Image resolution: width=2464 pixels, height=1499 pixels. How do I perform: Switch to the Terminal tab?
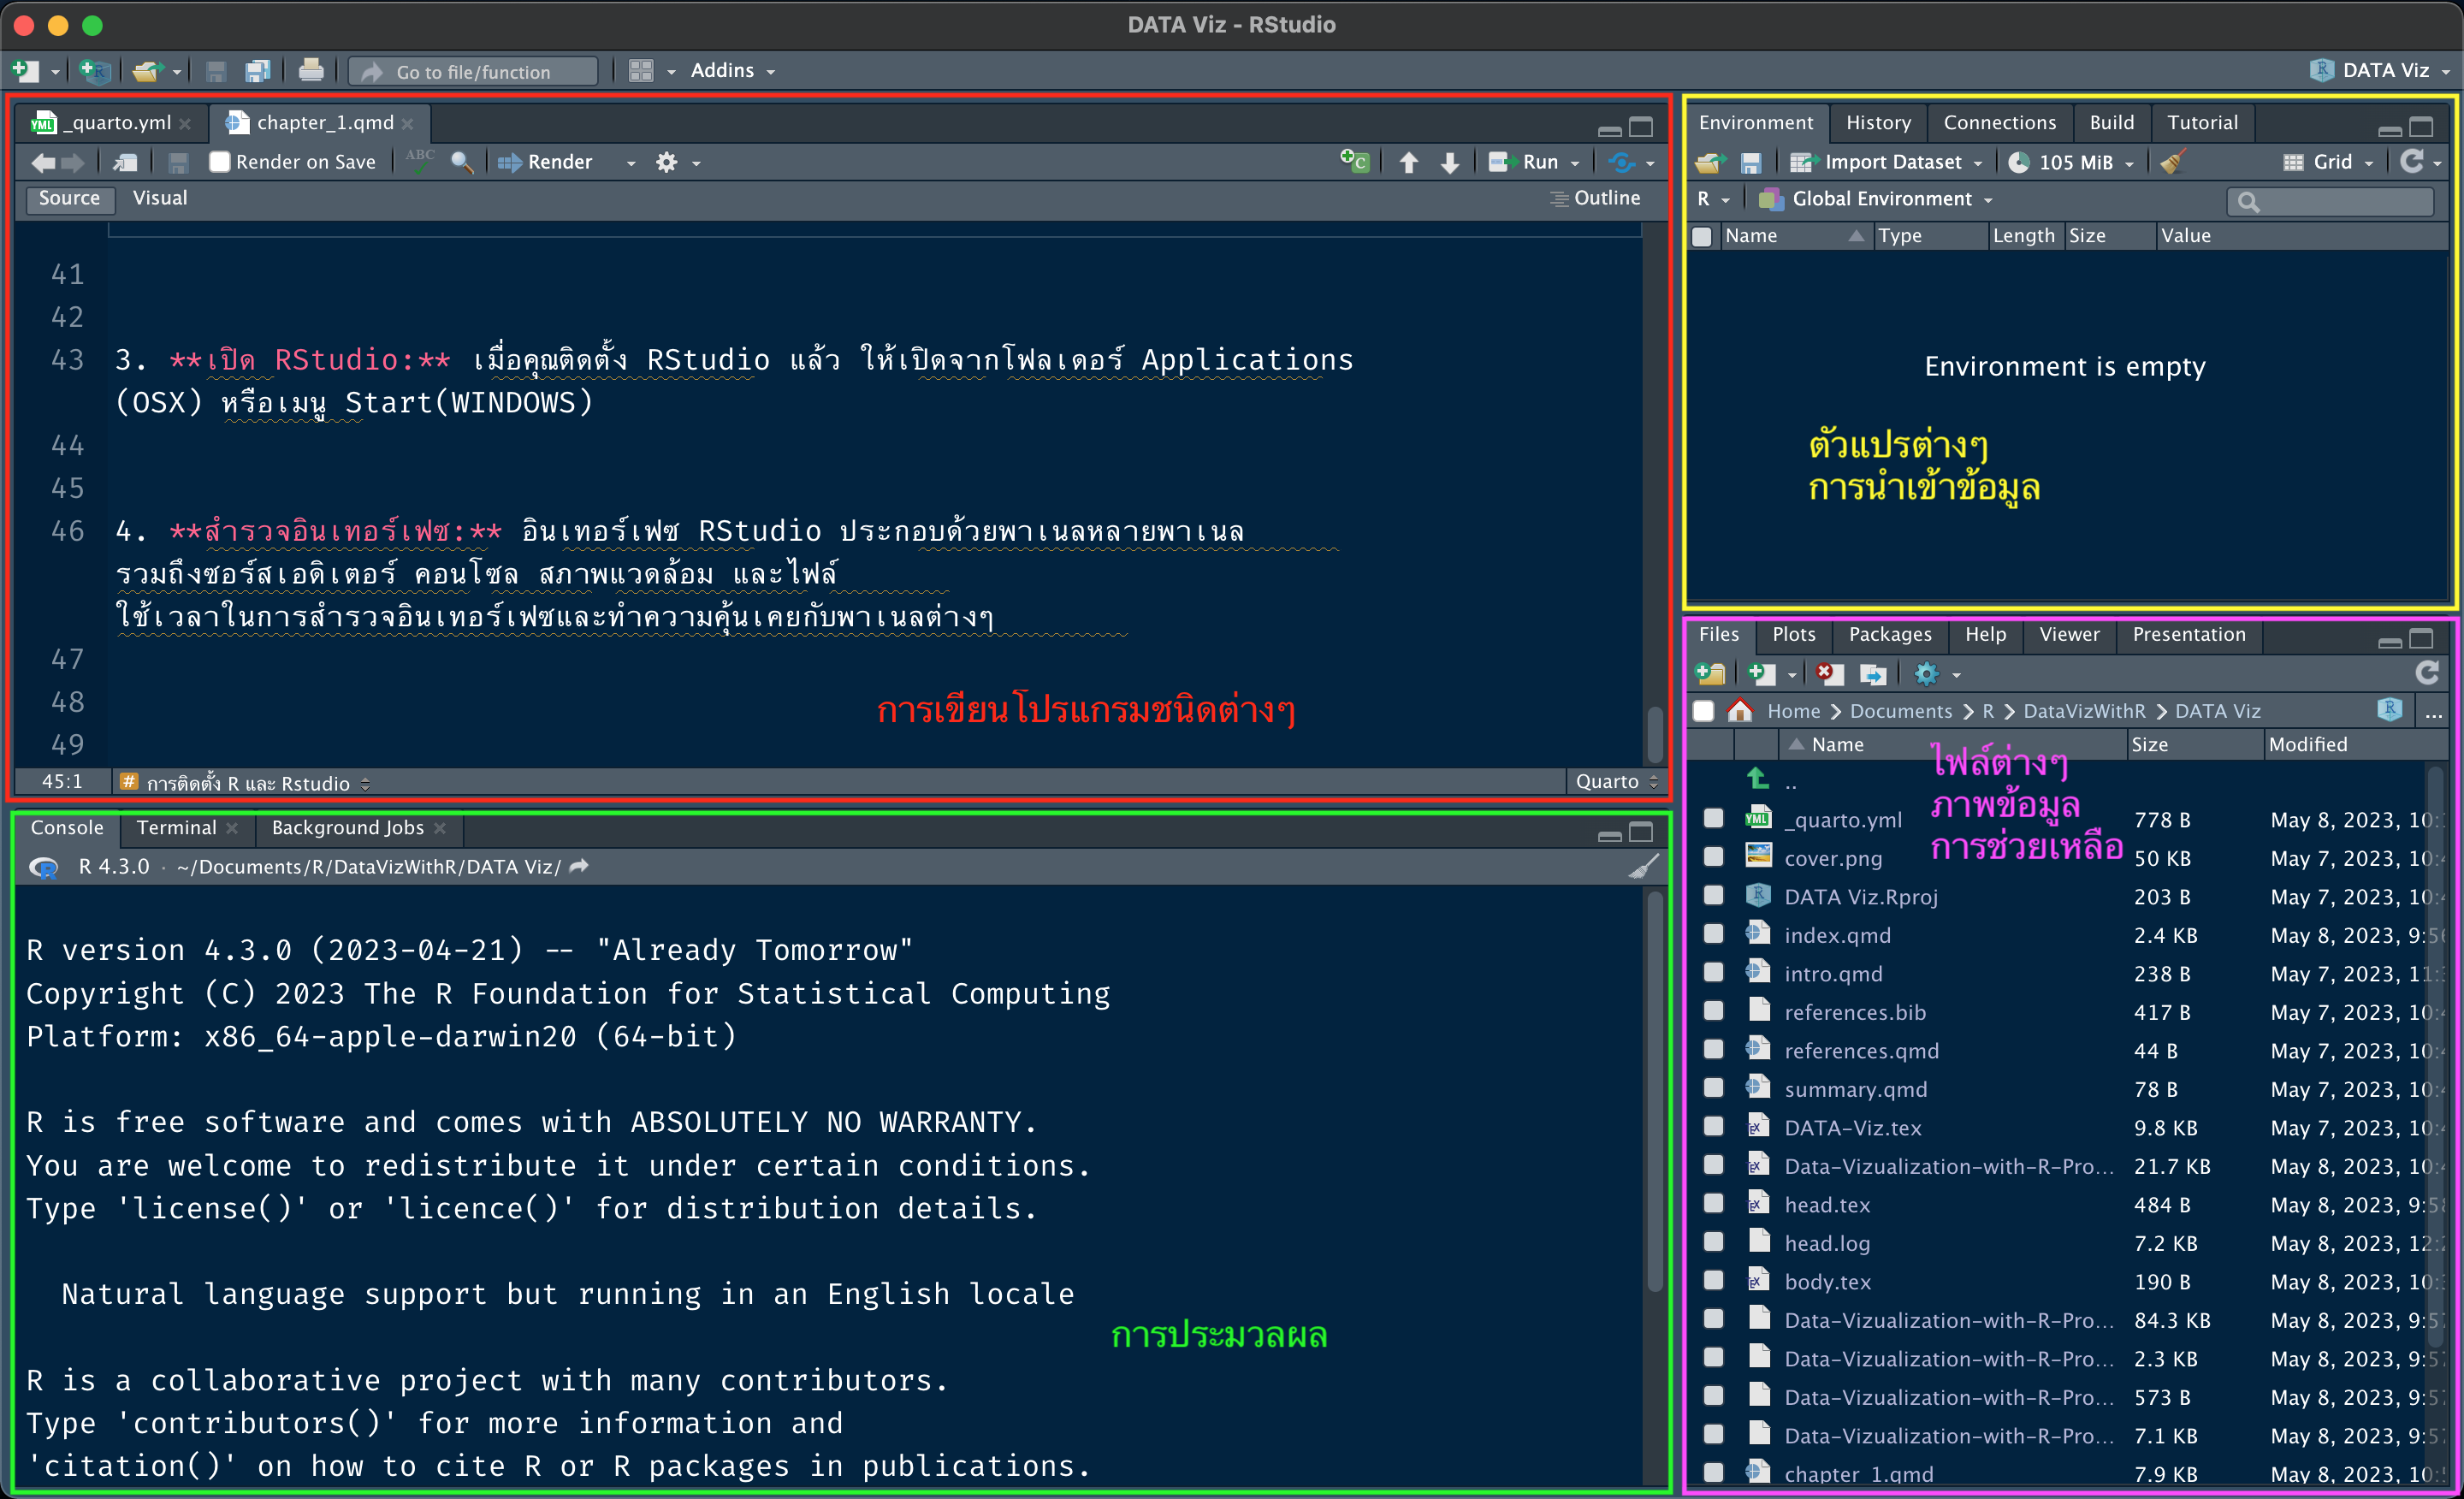176,828
